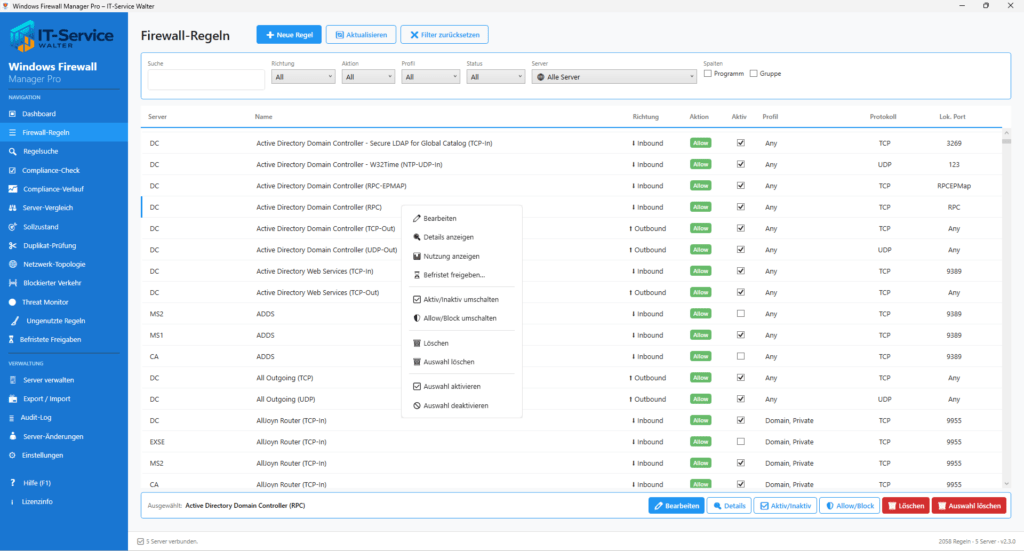Select the Server-Vergleich icon

coord(12,208)
